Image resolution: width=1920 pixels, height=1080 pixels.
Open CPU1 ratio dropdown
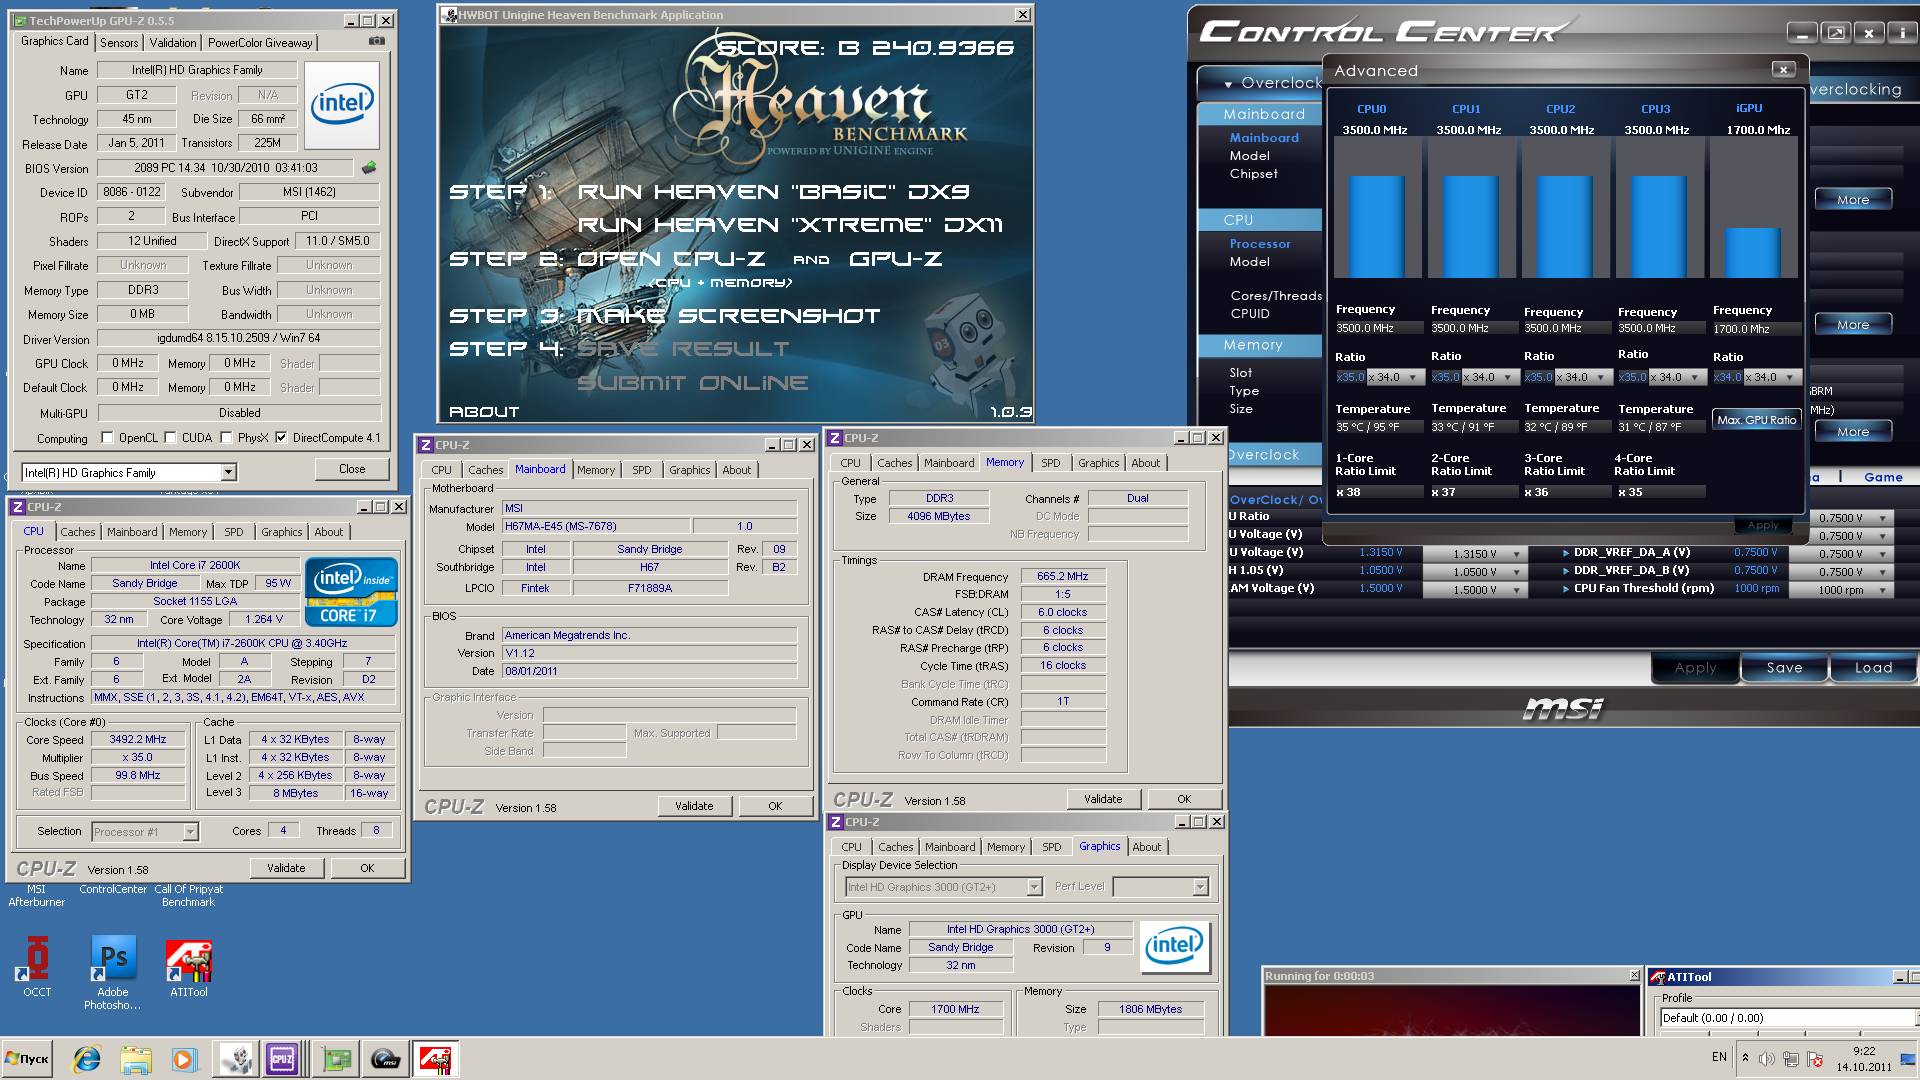coord(1508,378)
